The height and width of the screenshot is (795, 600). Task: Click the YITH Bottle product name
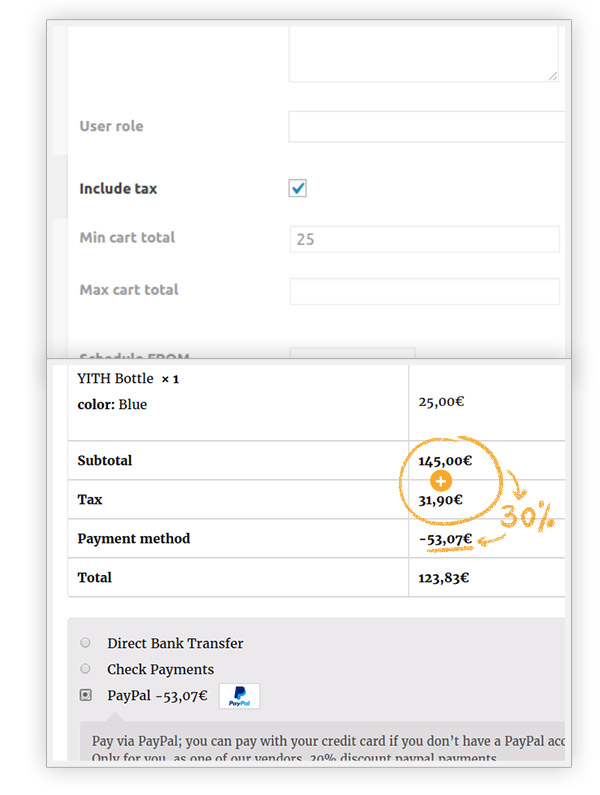(x=115, y=379)
